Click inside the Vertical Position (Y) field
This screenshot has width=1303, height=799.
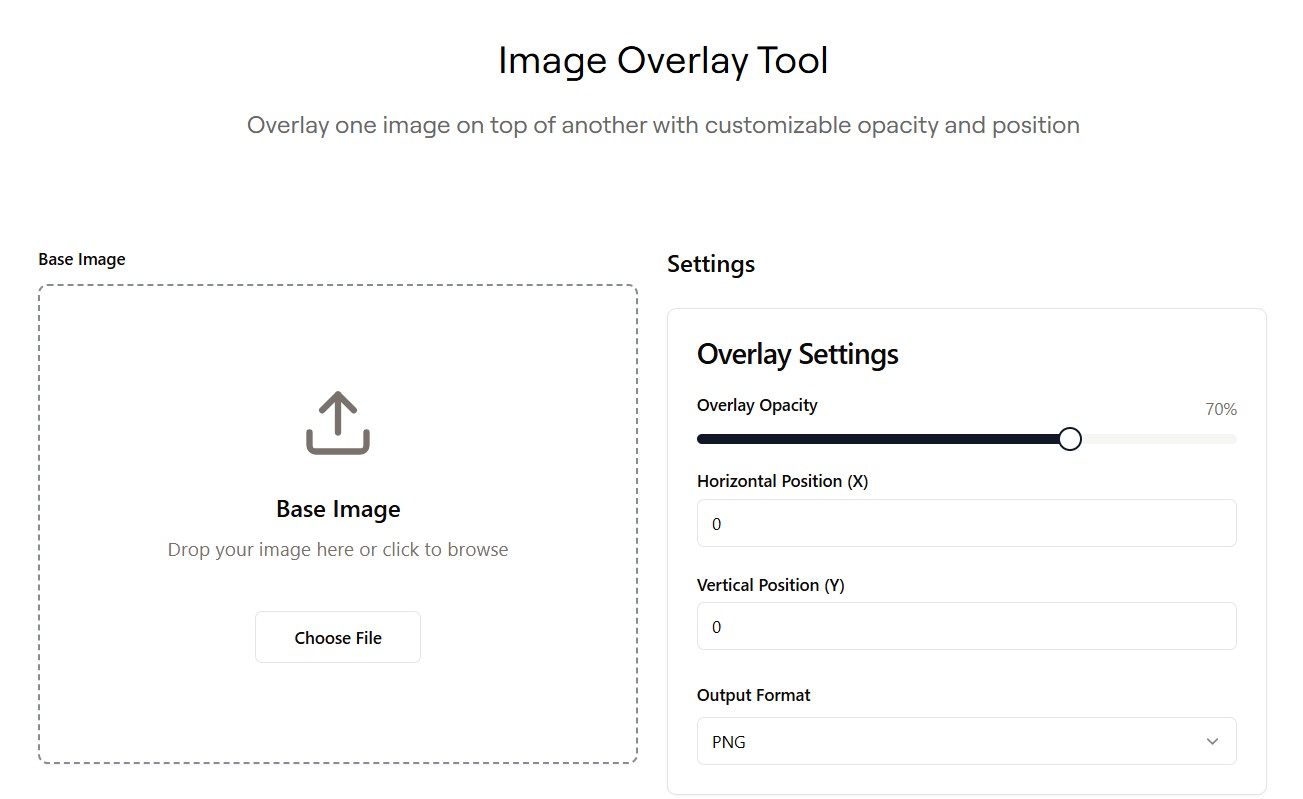tap(966, 626)
